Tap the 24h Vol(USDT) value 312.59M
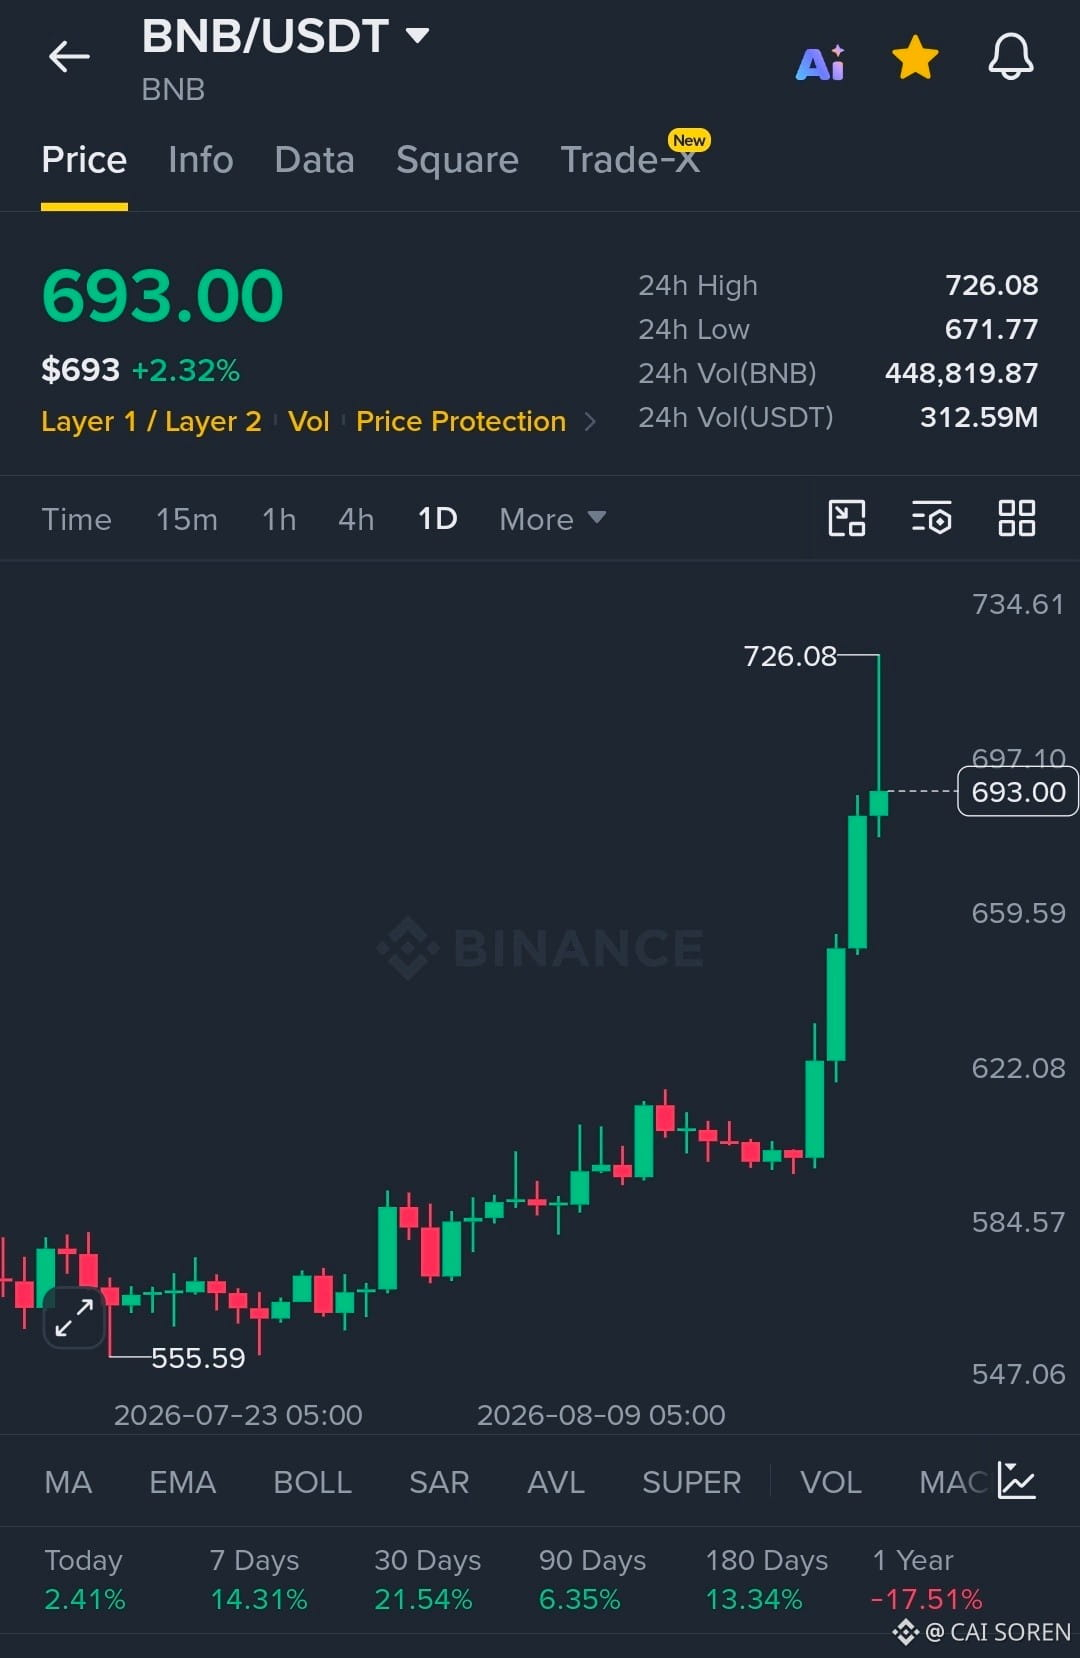 tap(979, 417)
